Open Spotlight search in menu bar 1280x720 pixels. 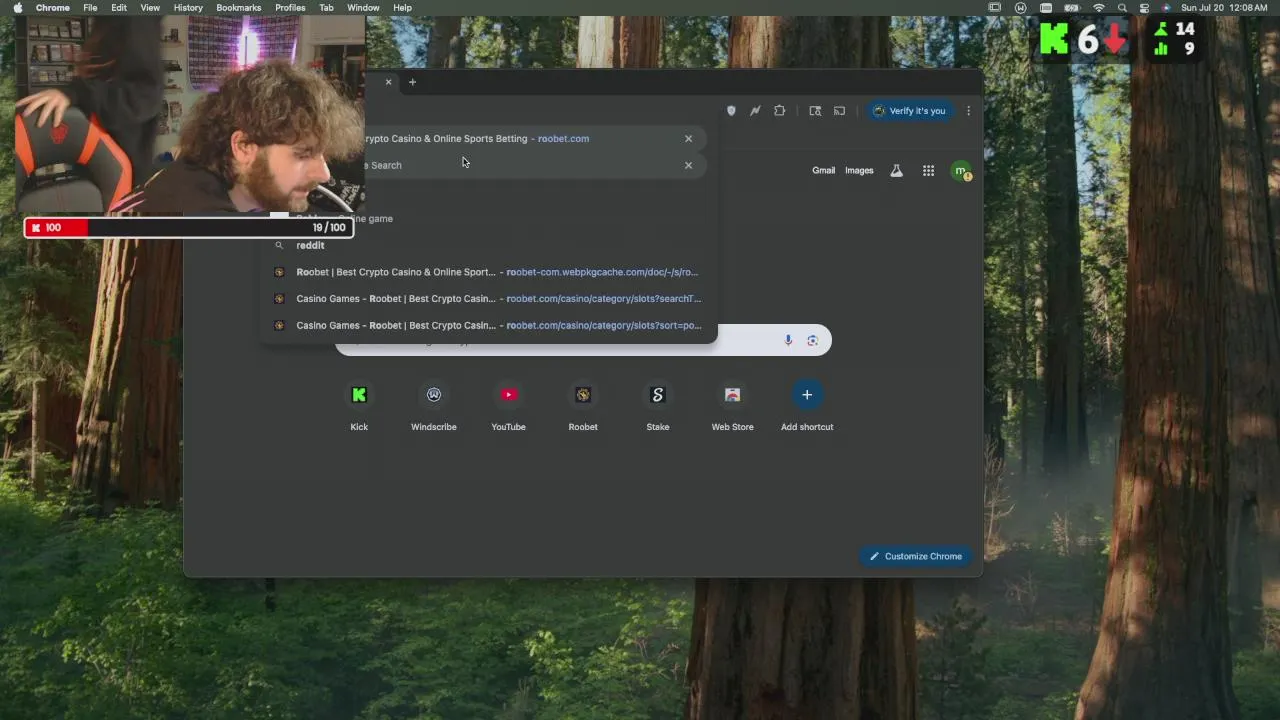tap(1122, 8)
